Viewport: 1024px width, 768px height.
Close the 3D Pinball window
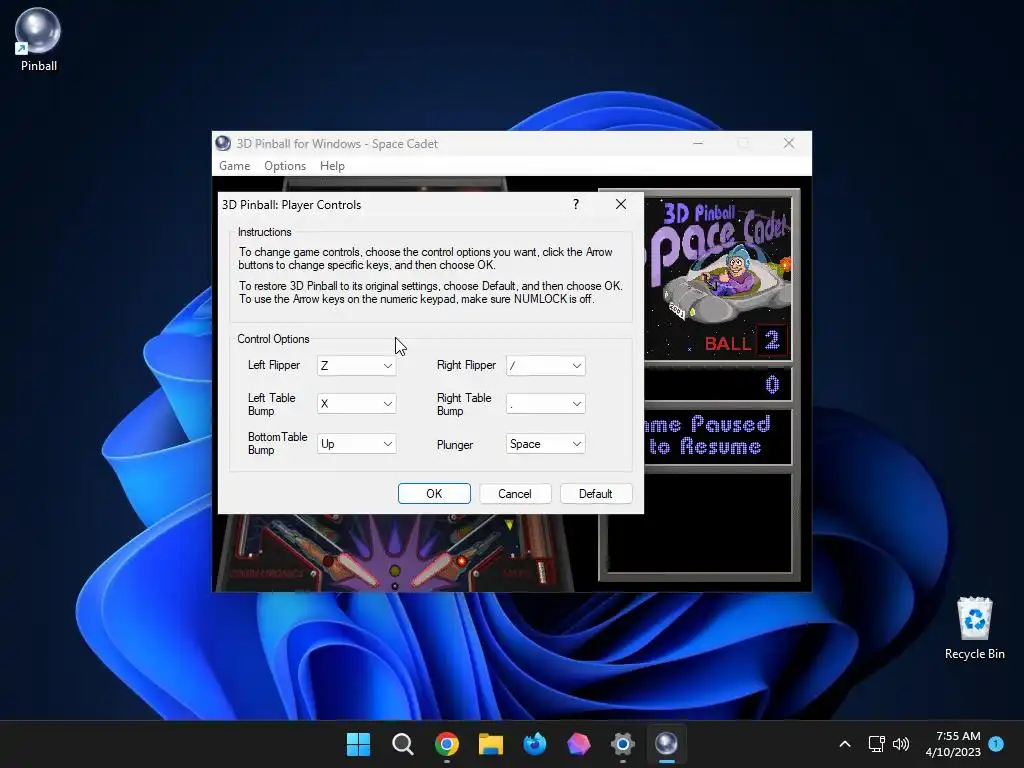point(788,143)
